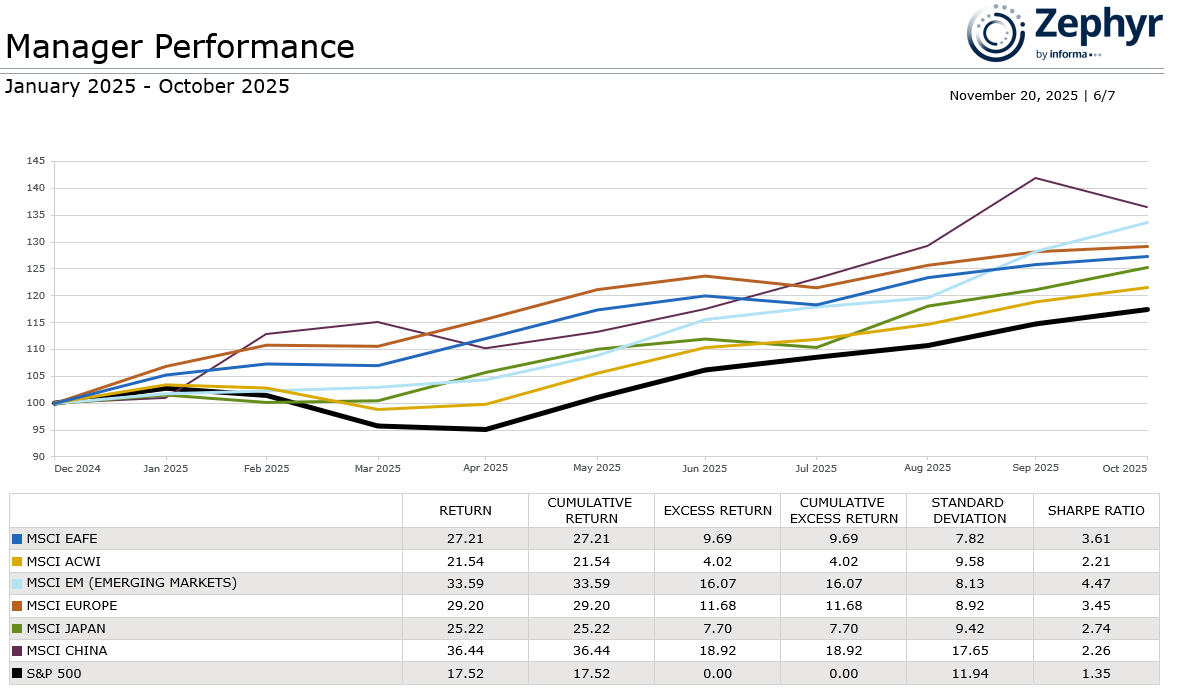Select the RETURN column header
1177x693 pixels.
point(465,511)
